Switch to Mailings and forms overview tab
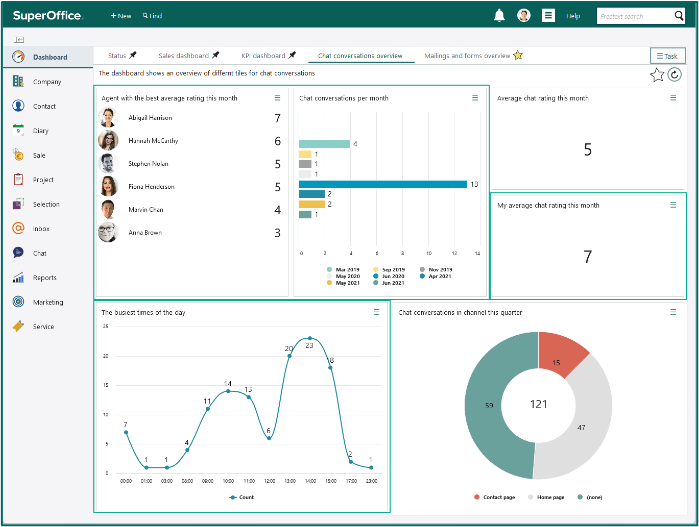 click(x=473, y=55)
